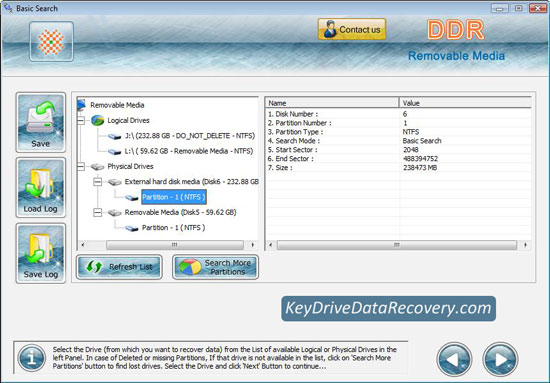550x383 pixels.
Task: Collapse the Physical Drives node
Action: click(x=81, y=166)
